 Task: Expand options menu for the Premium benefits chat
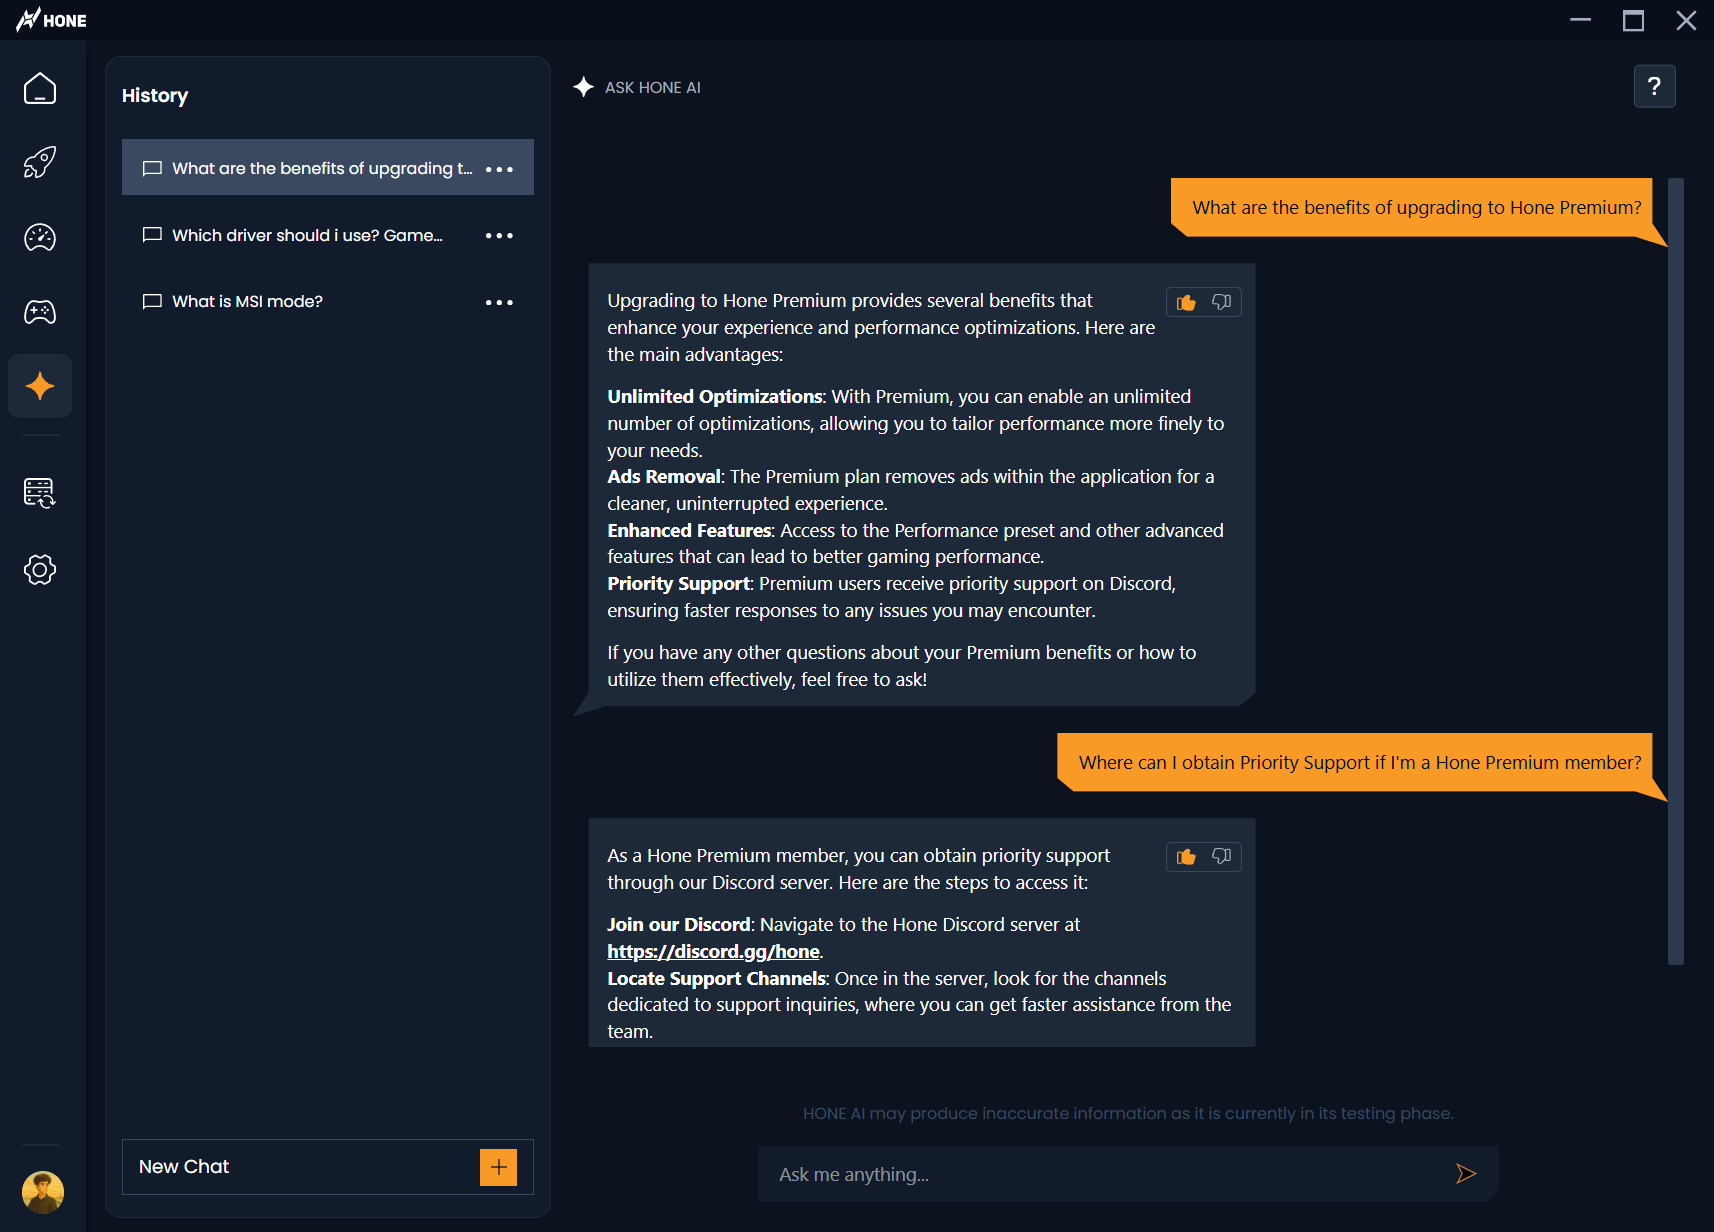[499, 169]
